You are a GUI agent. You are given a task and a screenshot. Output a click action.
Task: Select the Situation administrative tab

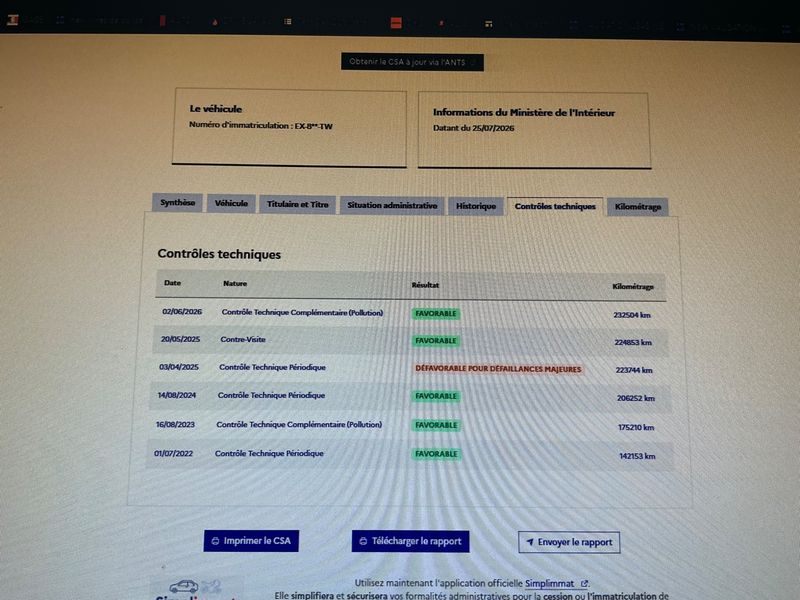click(392, 205)
